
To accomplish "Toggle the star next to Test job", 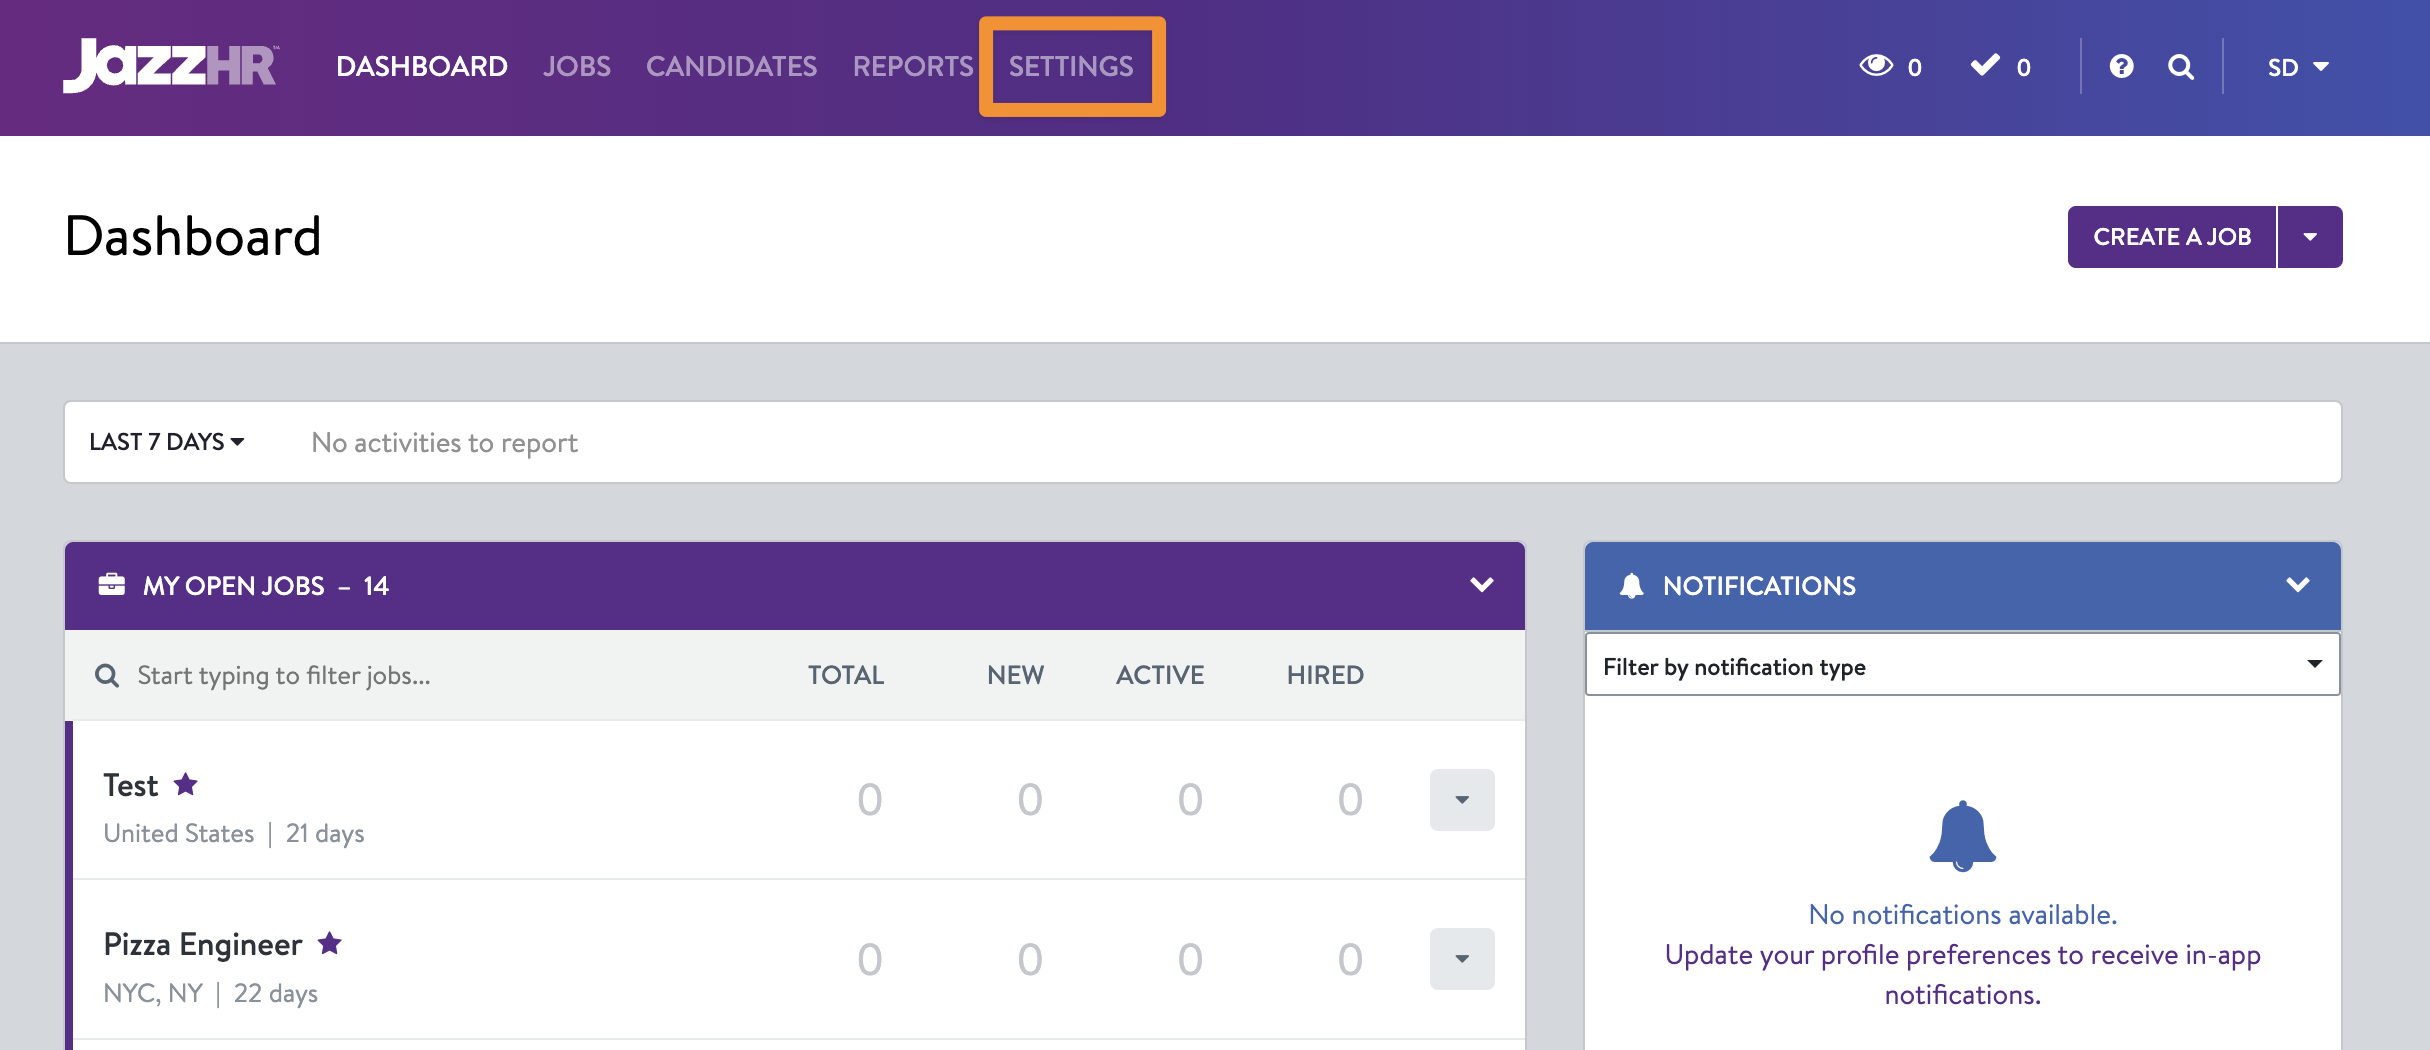I will point(186,785).
